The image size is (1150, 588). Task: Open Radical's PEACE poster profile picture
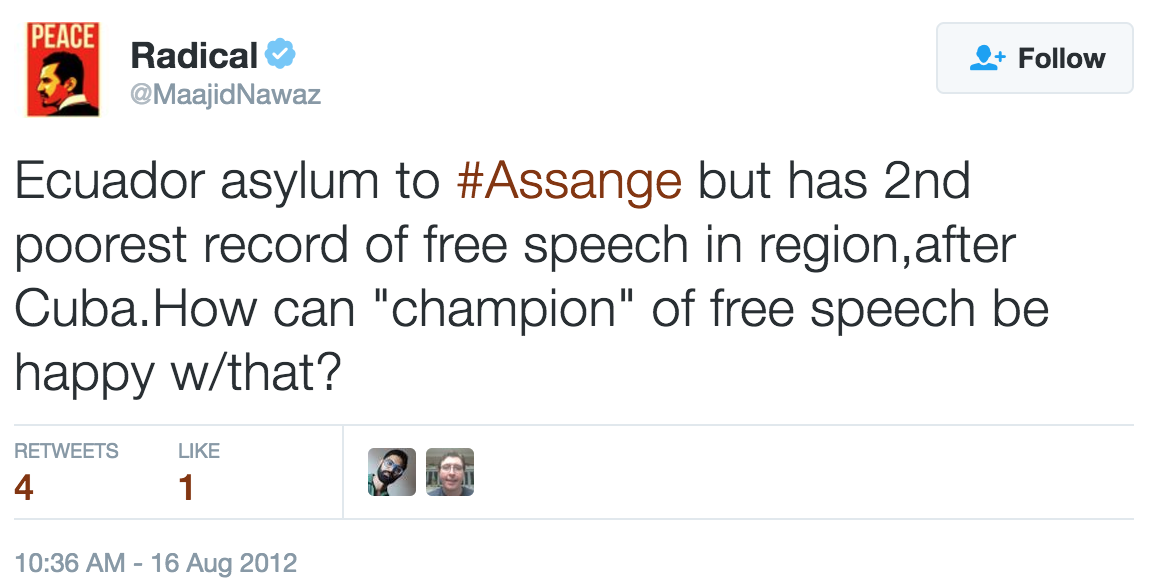point(62,68)
